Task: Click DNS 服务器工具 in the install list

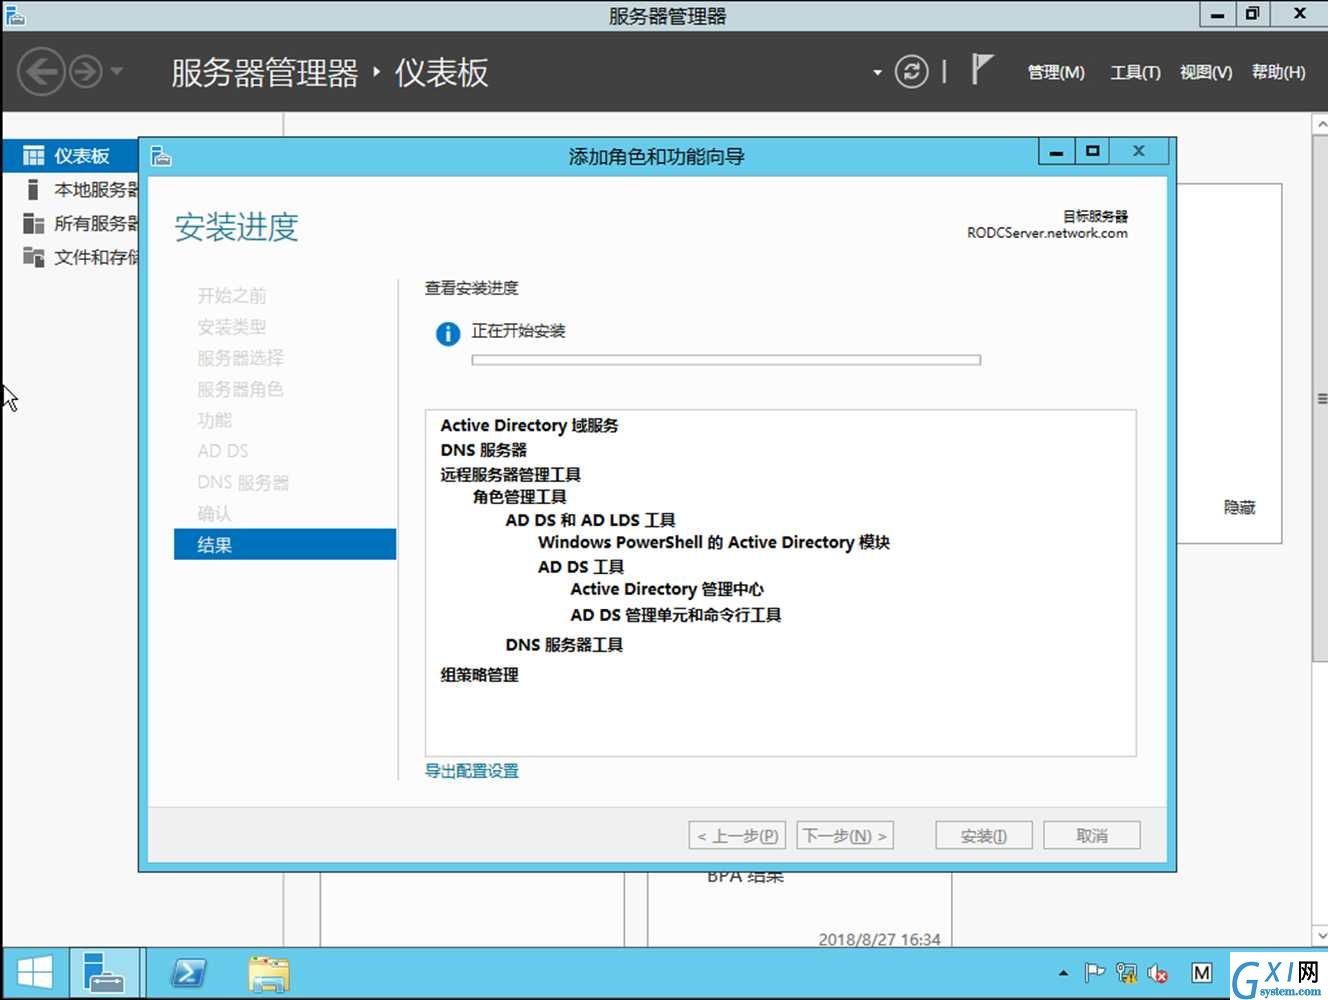Action: [x=564, y=645]
